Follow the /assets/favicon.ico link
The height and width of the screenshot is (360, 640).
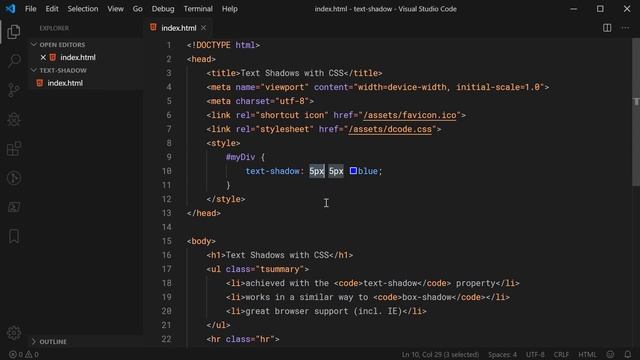click(409, 115)
